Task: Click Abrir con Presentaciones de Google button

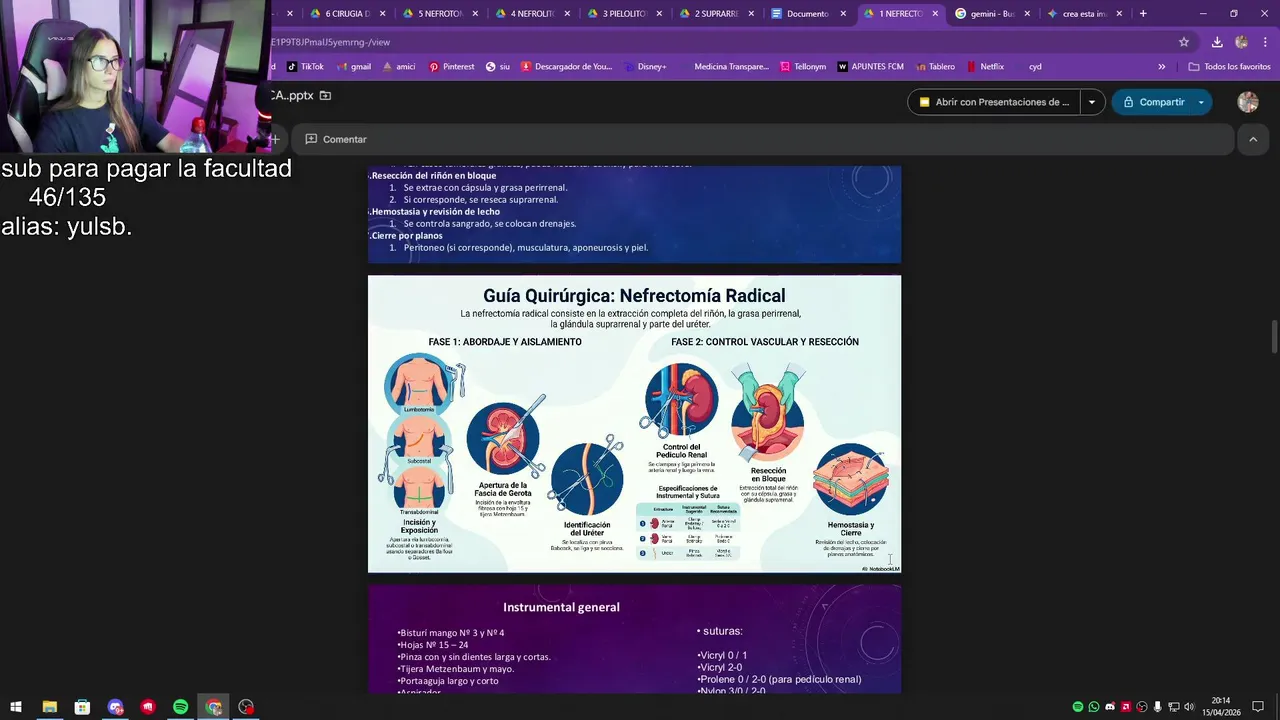Action: (x=994, y=102)
